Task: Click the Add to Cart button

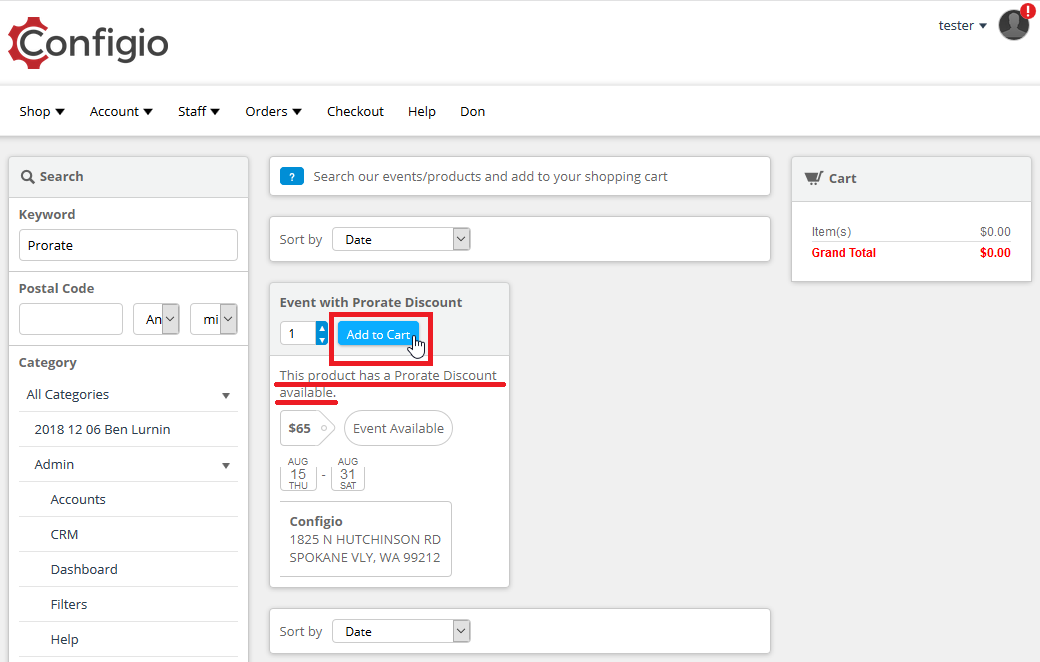Action: pyautogui.click(x=378, y=334)
